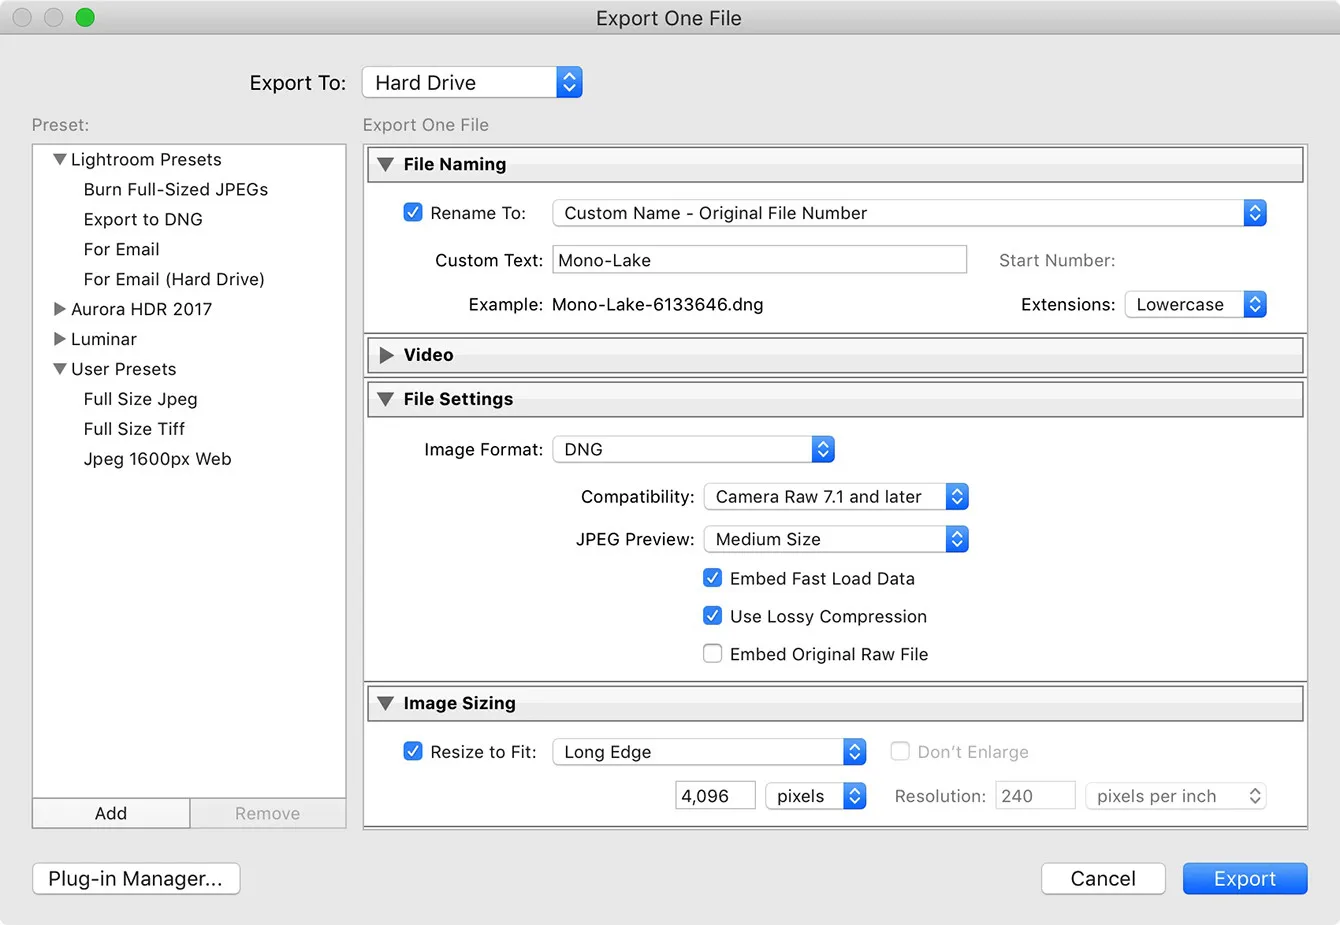Image resolution: width=1340 pixels, height=925 pixels.
Task: Collapse the Image Sizing section triangle
Action: [x=386, y=704]
